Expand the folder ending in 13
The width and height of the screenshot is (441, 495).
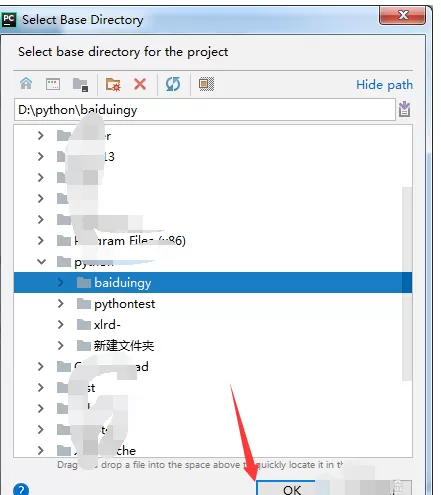(x=41, y=156)
